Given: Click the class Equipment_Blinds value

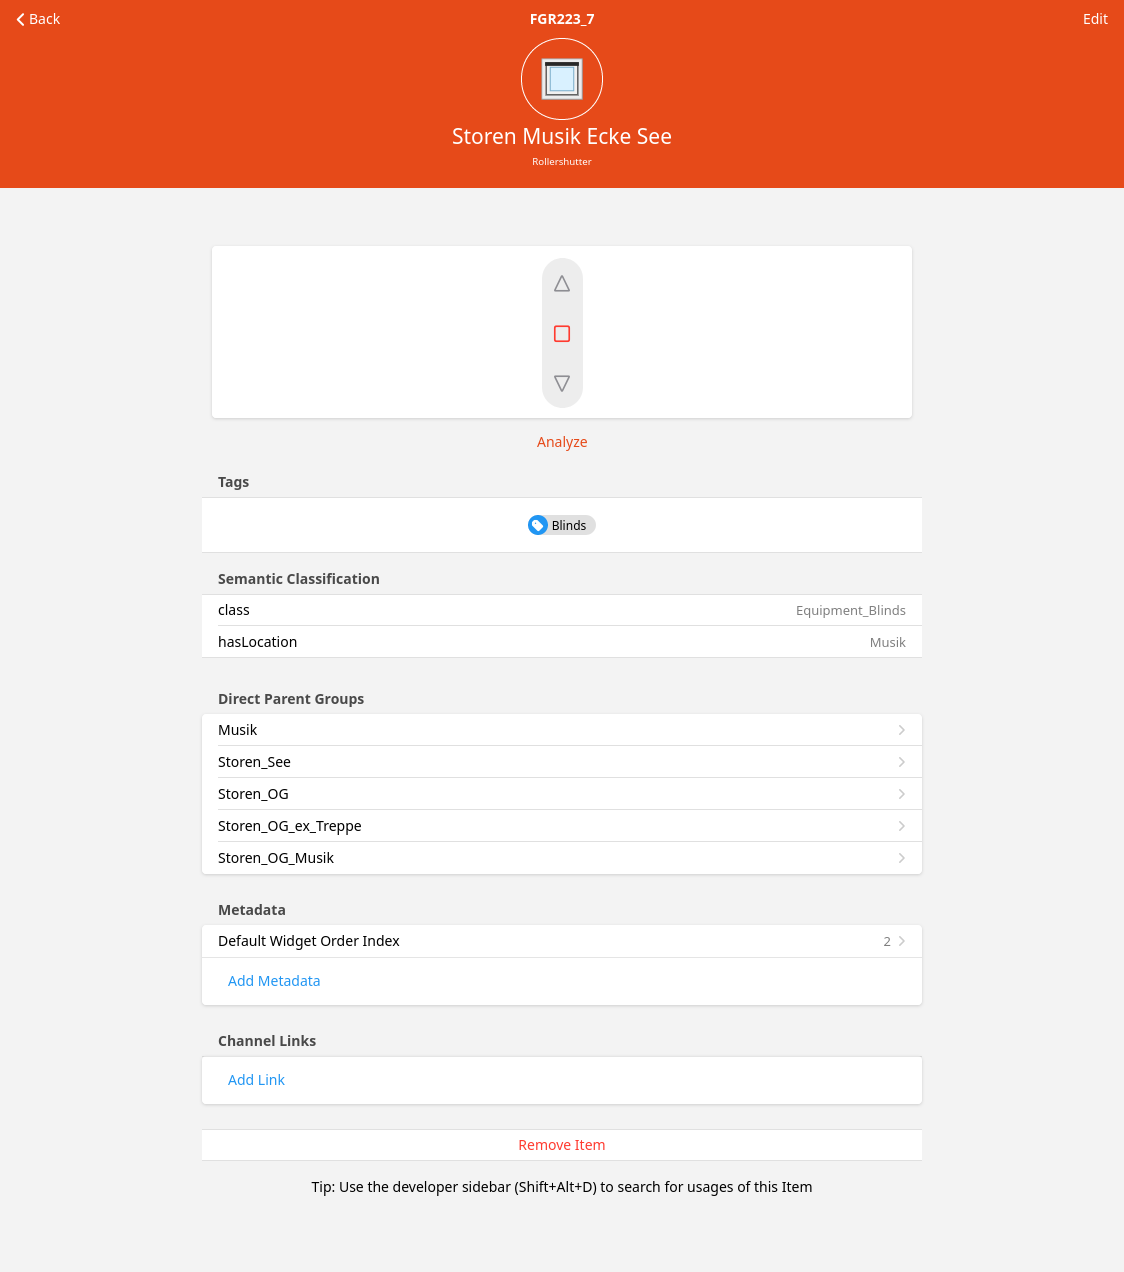Looking at the screenshot, I should tap(851, 610).
